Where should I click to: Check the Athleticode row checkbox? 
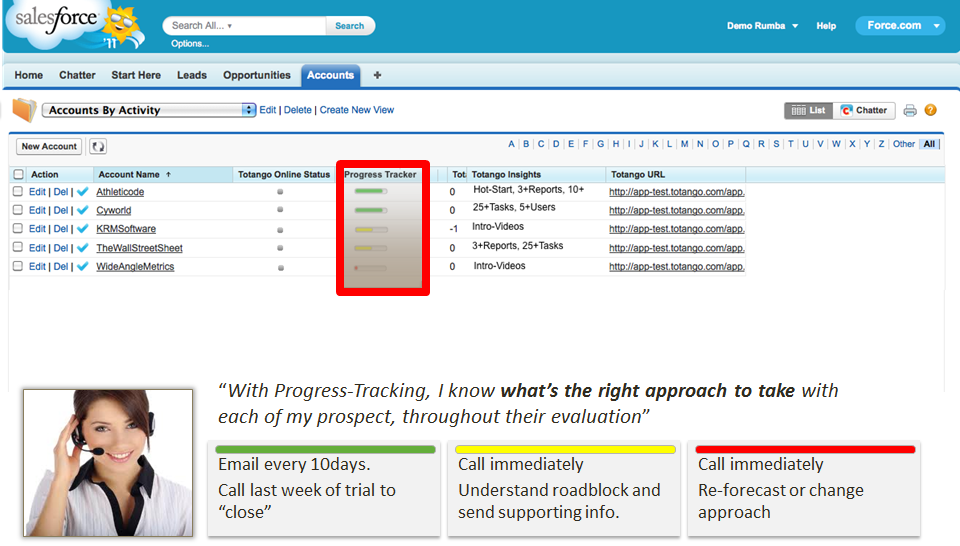click(x=18, y=192)
